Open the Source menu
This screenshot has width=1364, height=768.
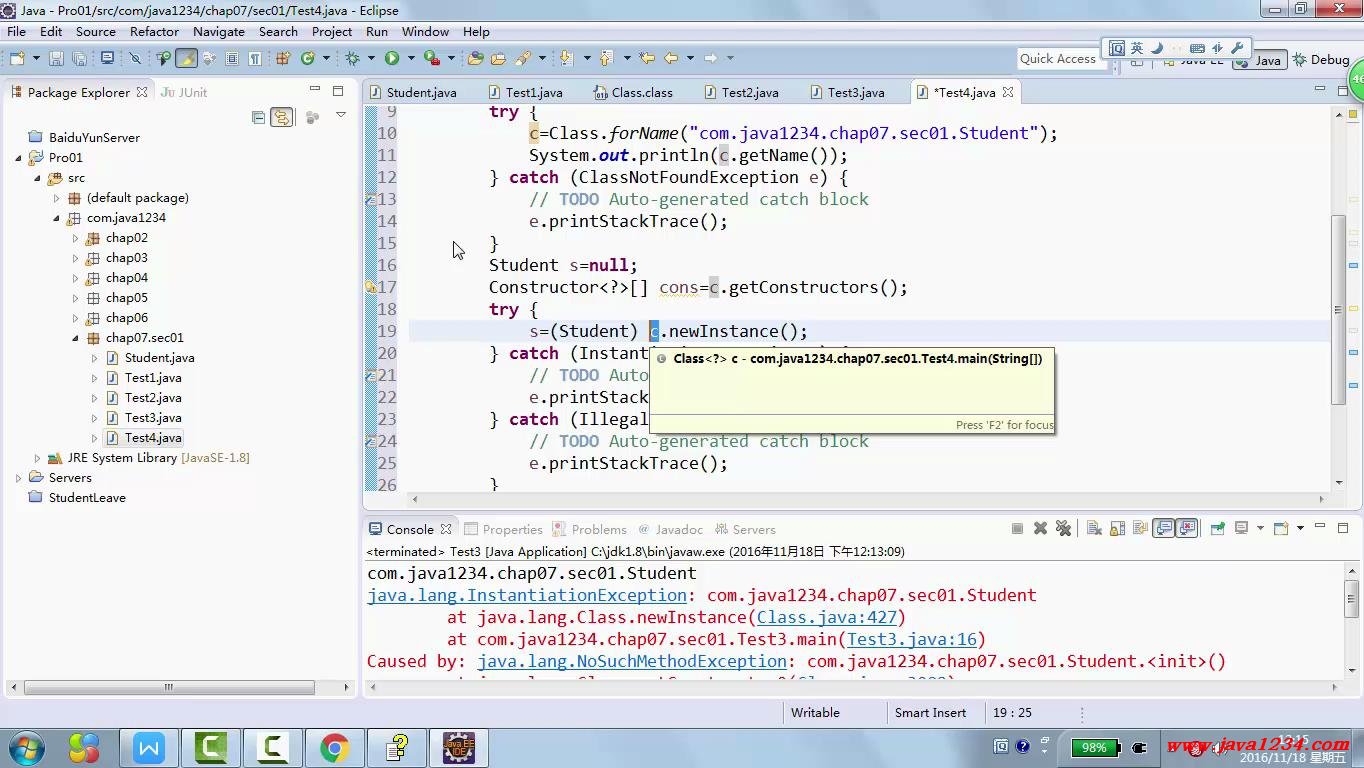pos(95,31)
